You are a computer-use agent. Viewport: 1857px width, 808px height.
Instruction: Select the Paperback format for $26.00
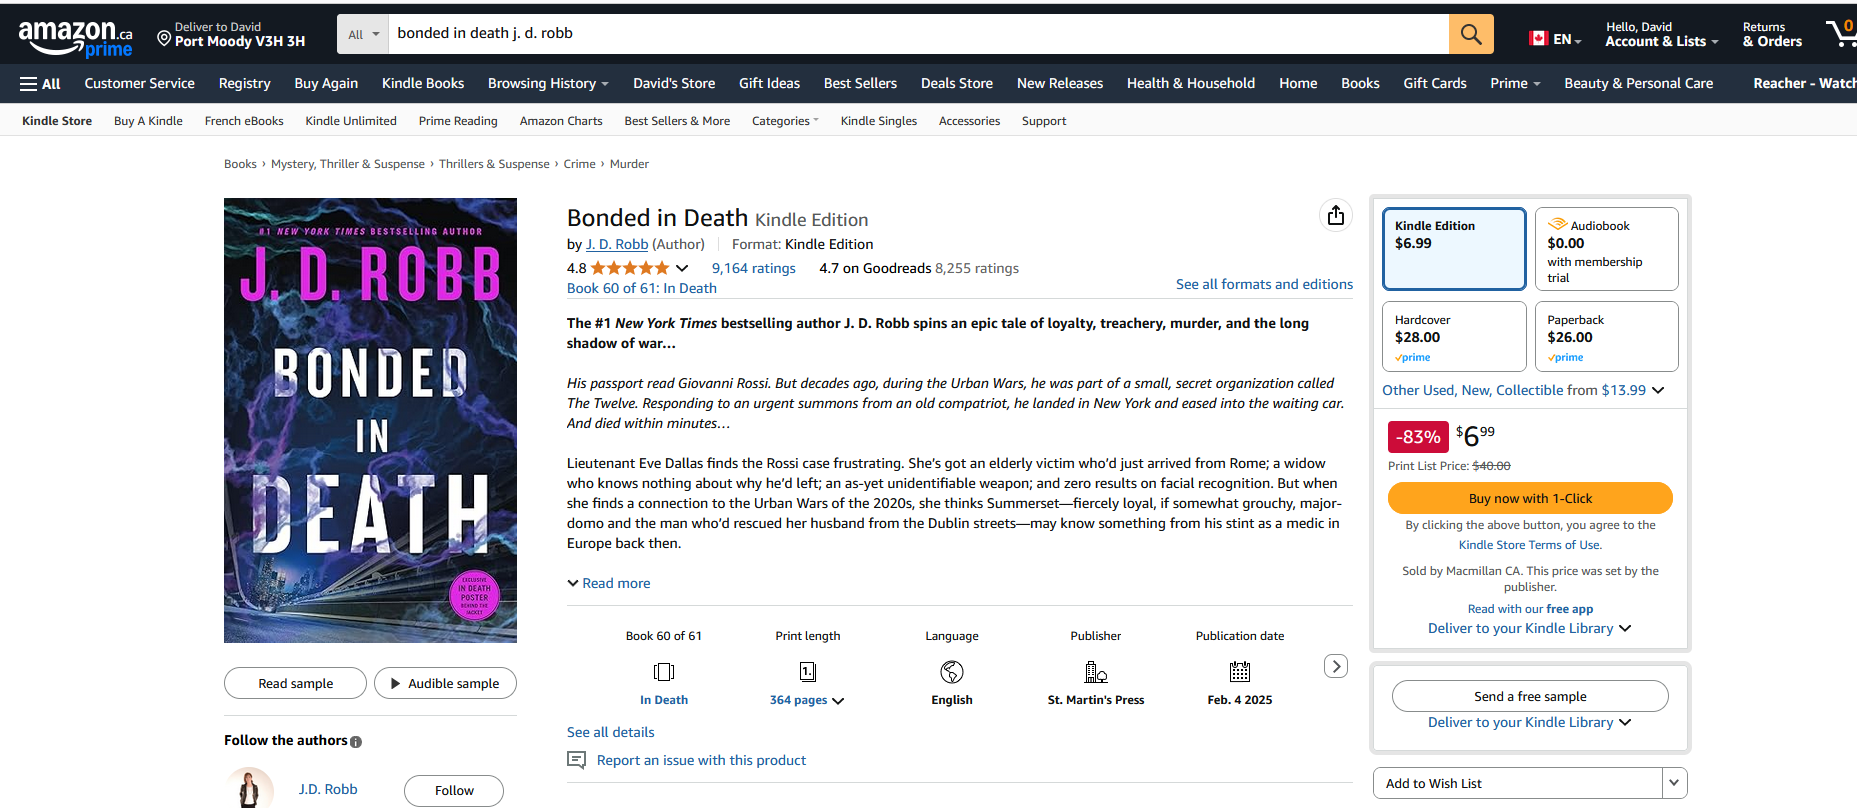click(x=1606, y=336)
